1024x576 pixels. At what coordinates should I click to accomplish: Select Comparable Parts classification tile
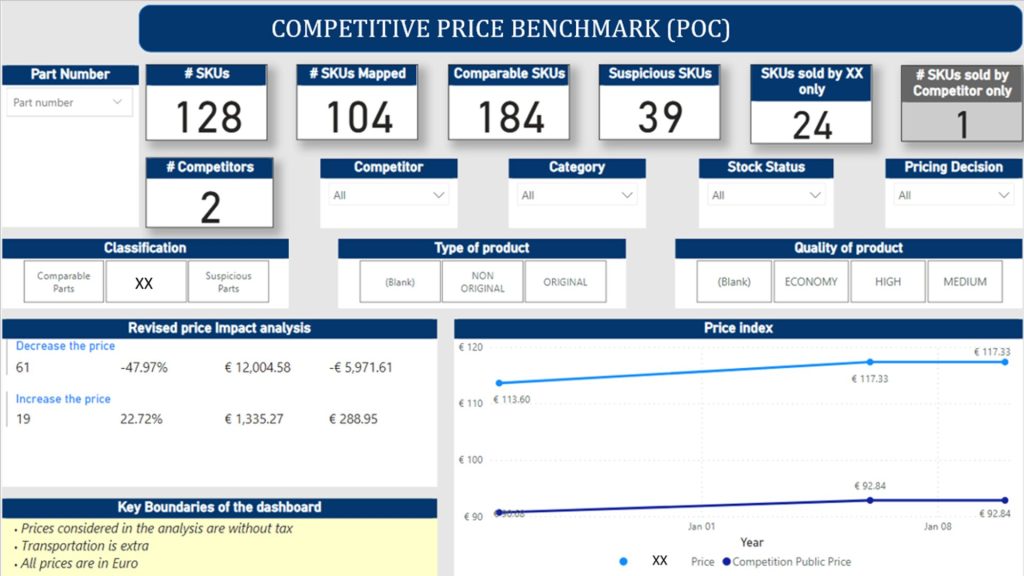64,282
